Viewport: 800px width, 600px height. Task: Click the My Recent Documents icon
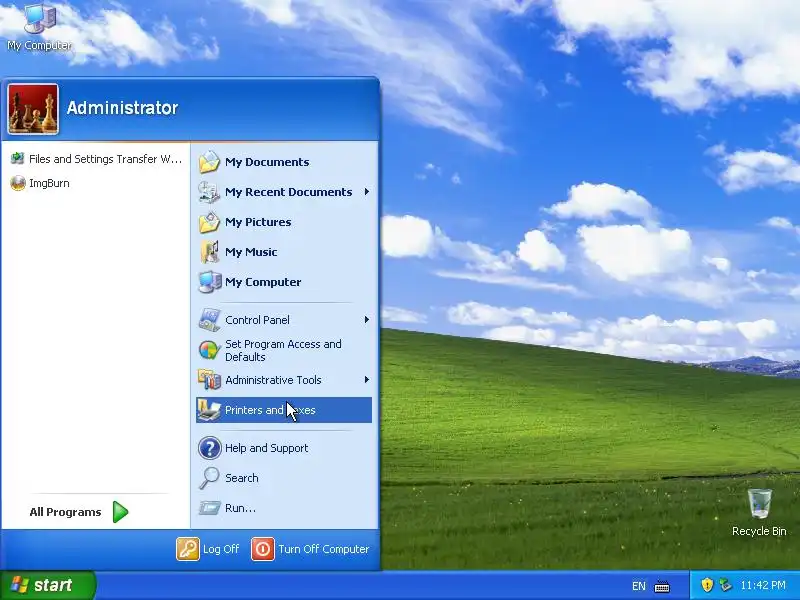tap(209, 192)
